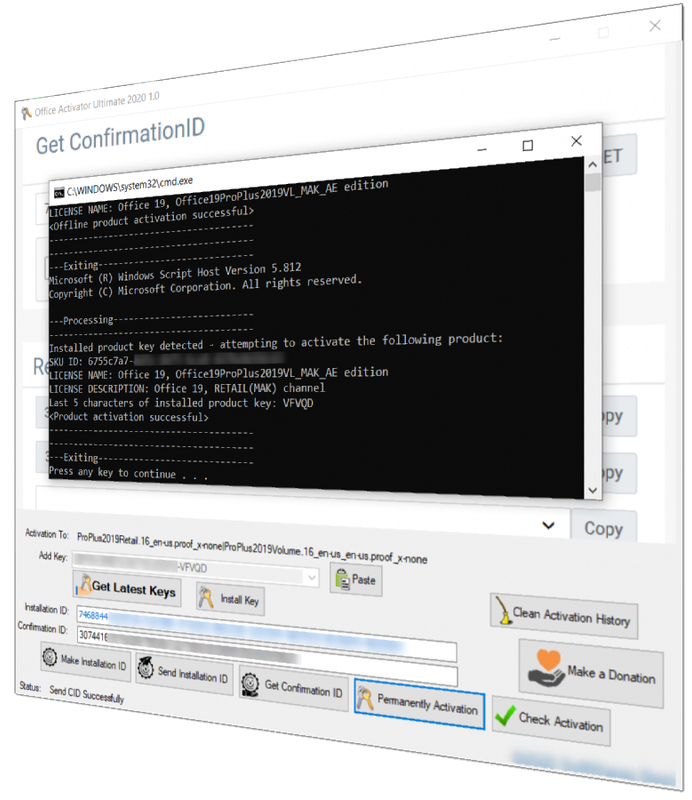
Task: Close the cmd.exe window
Action: [x=576, y=141]
